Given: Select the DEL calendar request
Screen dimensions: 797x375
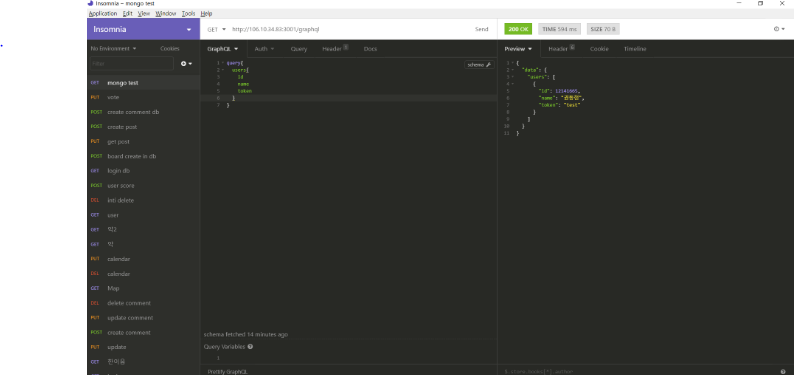Looking at the screenshot, I should tap(143, 274).
